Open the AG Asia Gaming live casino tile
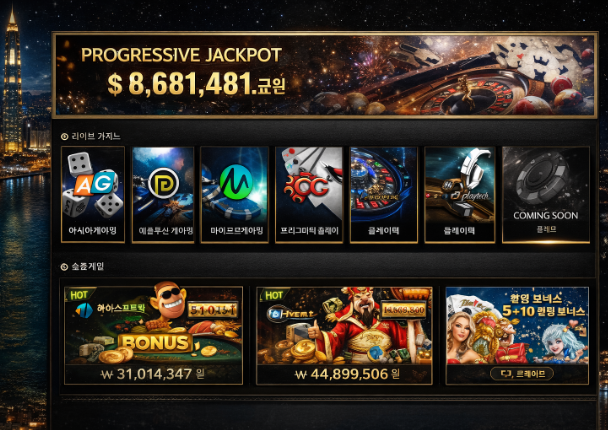 point(93,195)
